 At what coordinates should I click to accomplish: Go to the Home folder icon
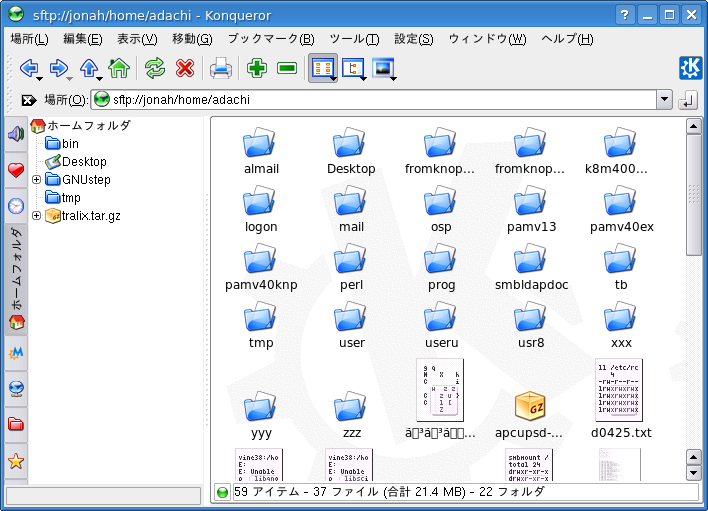119,68
